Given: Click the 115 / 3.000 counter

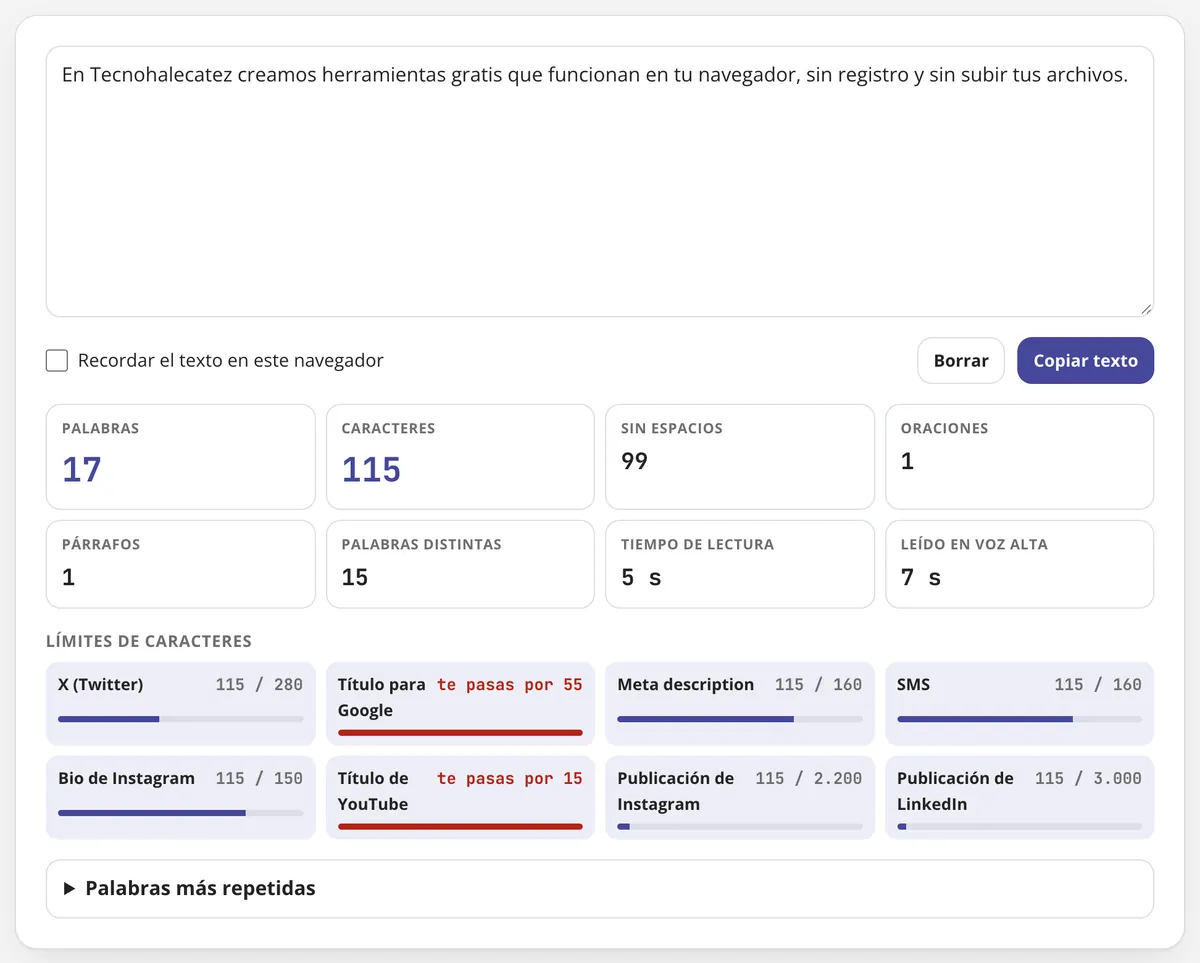Looking at the screenshot, I should click(1088, 779).
